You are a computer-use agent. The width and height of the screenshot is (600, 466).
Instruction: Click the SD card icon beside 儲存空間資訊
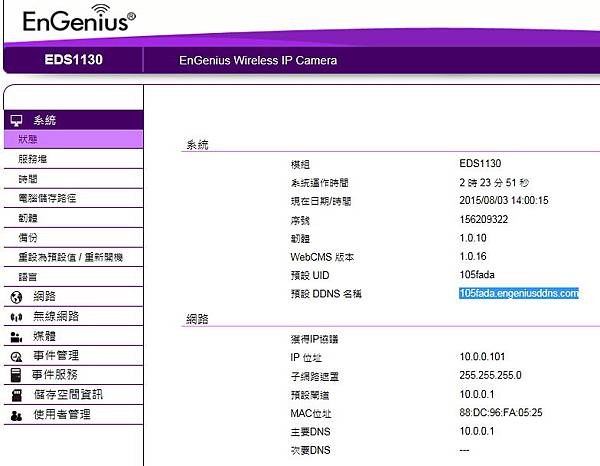click(x=16, y=395)
